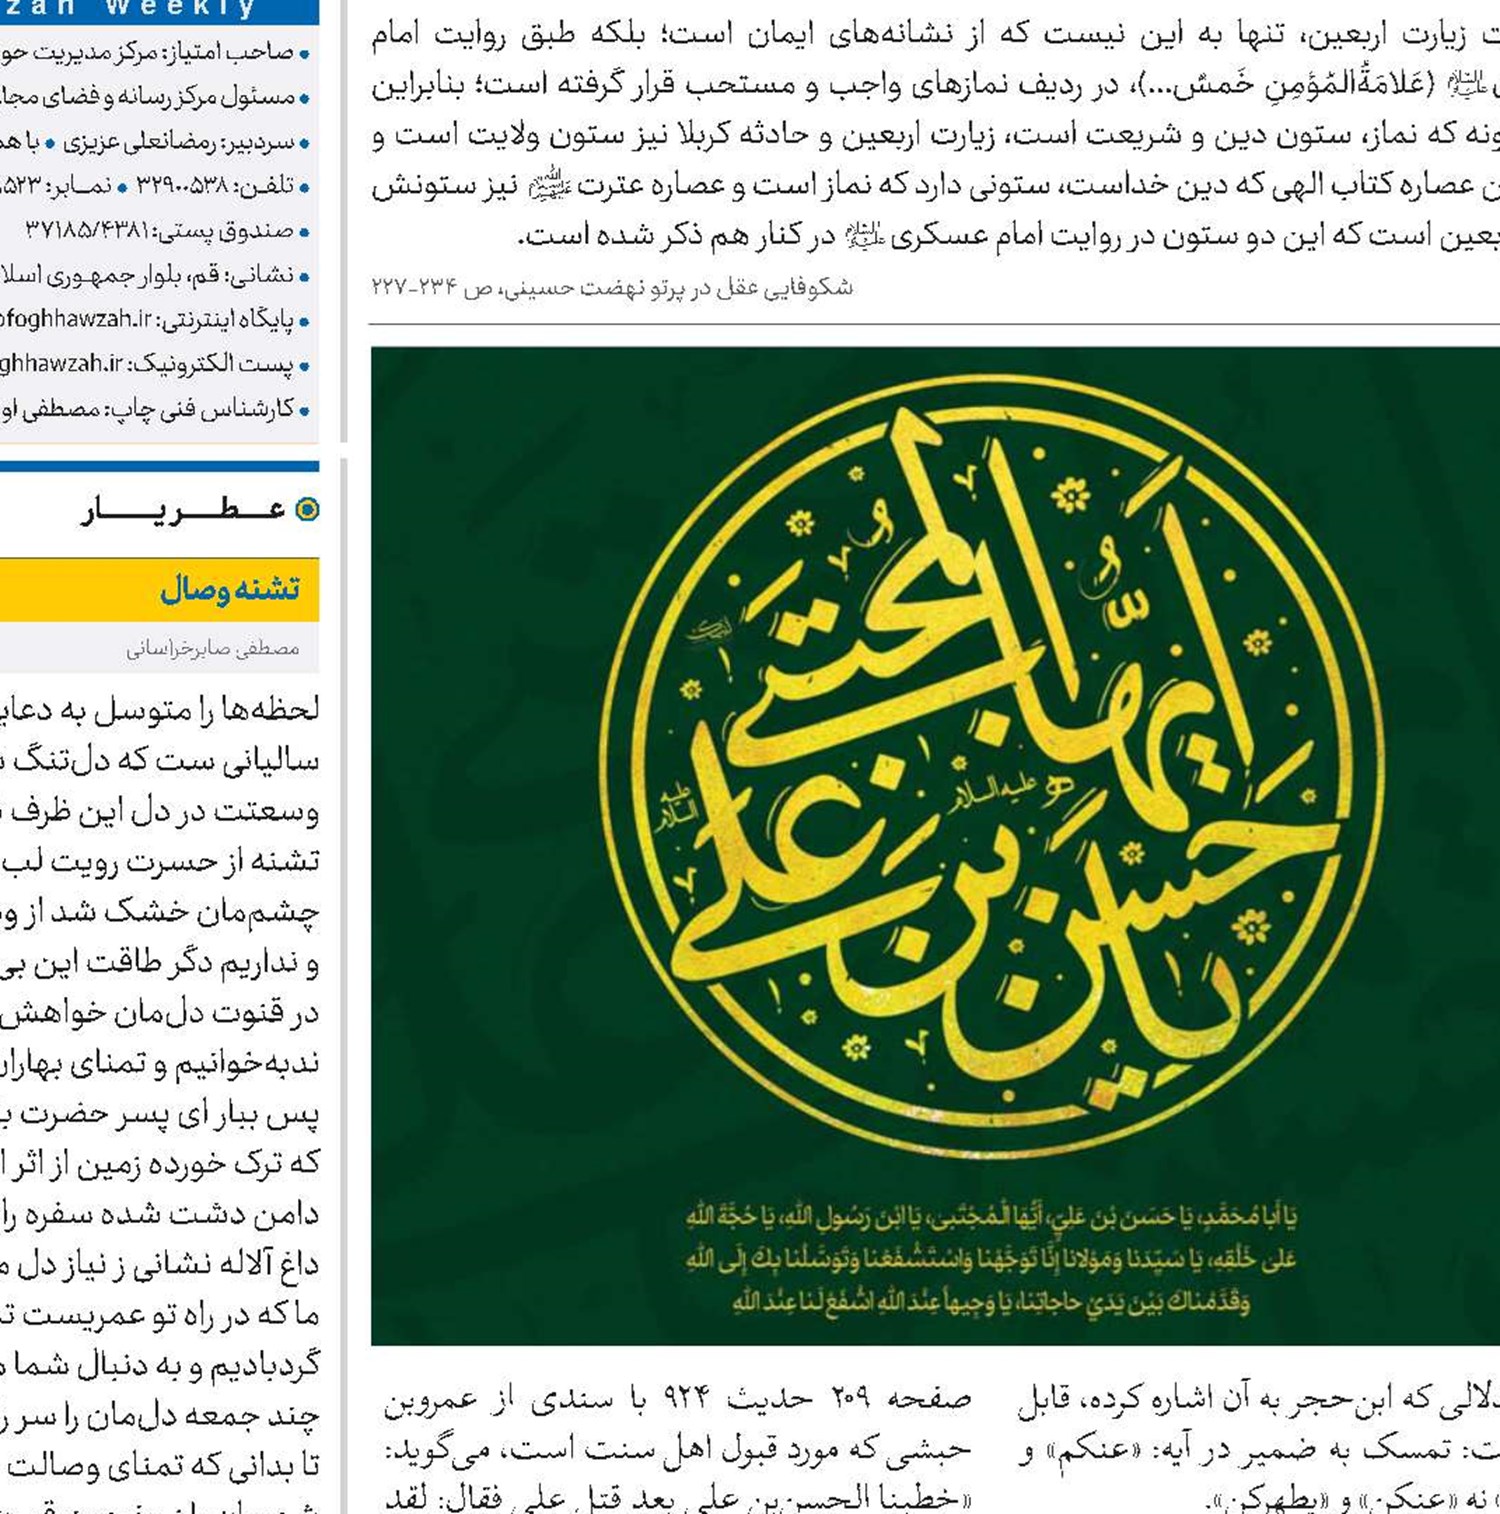Select the line starting "حبشی که مورد قبول اهل سنت"

679,1448
